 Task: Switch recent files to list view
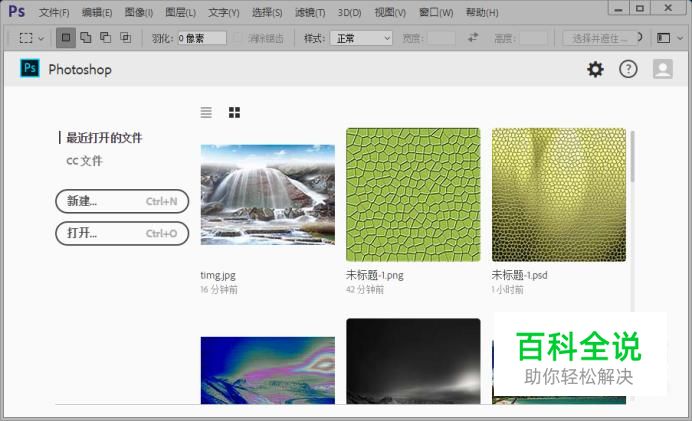coord(206,113)
